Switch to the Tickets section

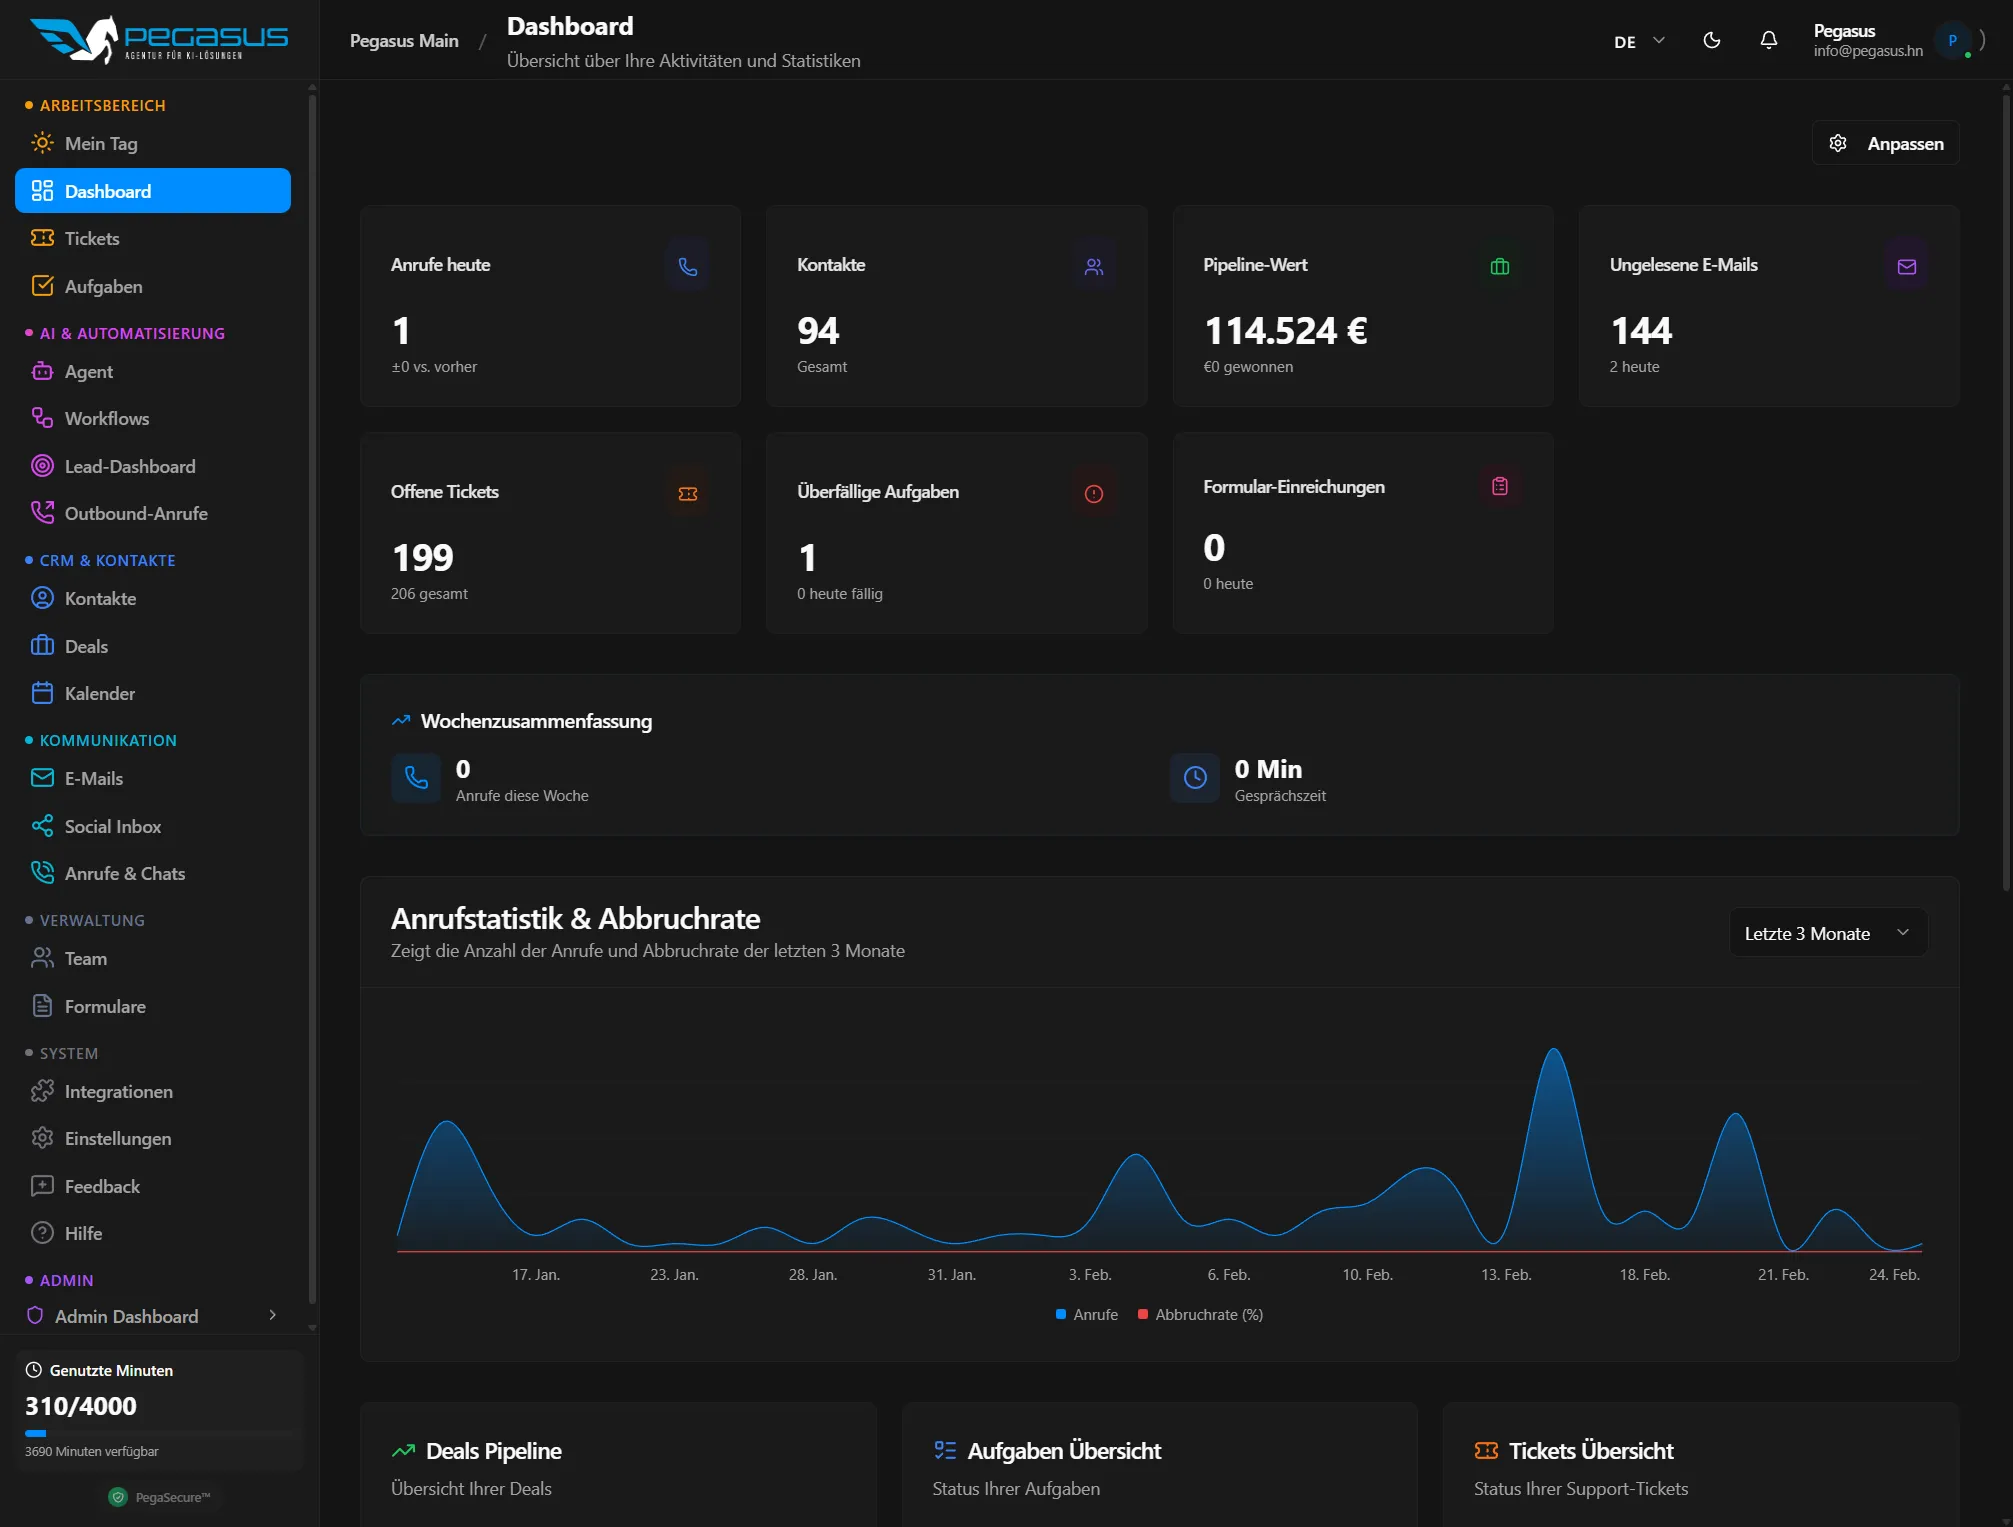[x=91, y=238]
